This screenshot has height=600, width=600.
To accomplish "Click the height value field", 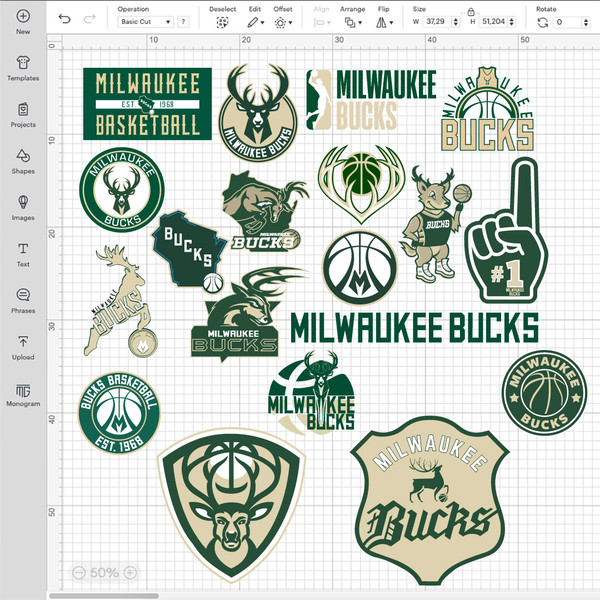I will (x=494, y=22).
